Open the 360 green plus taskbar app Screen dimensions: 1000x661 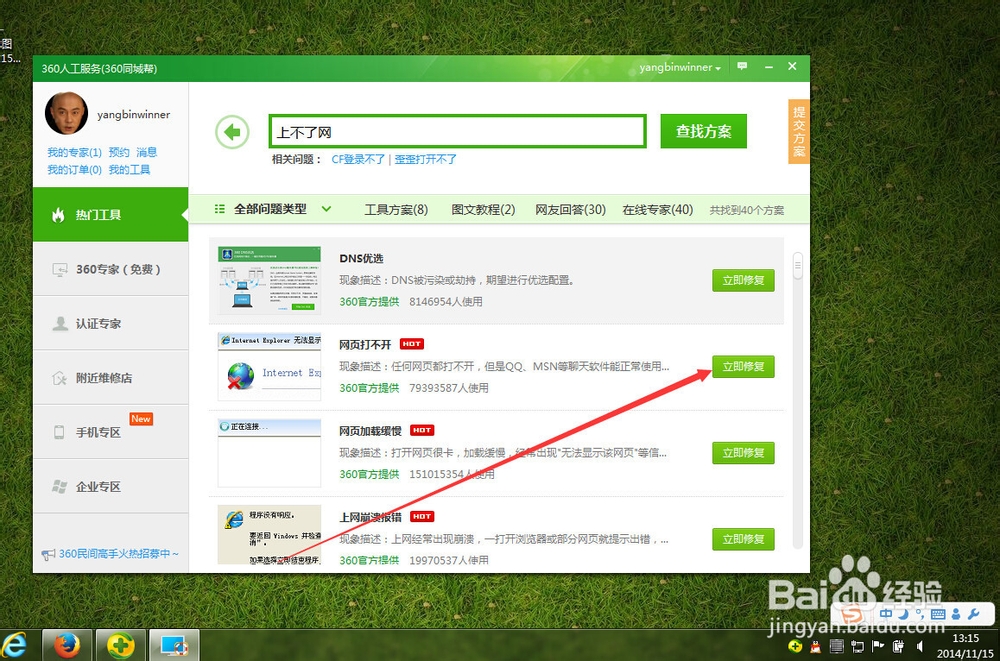click(121, 645)
